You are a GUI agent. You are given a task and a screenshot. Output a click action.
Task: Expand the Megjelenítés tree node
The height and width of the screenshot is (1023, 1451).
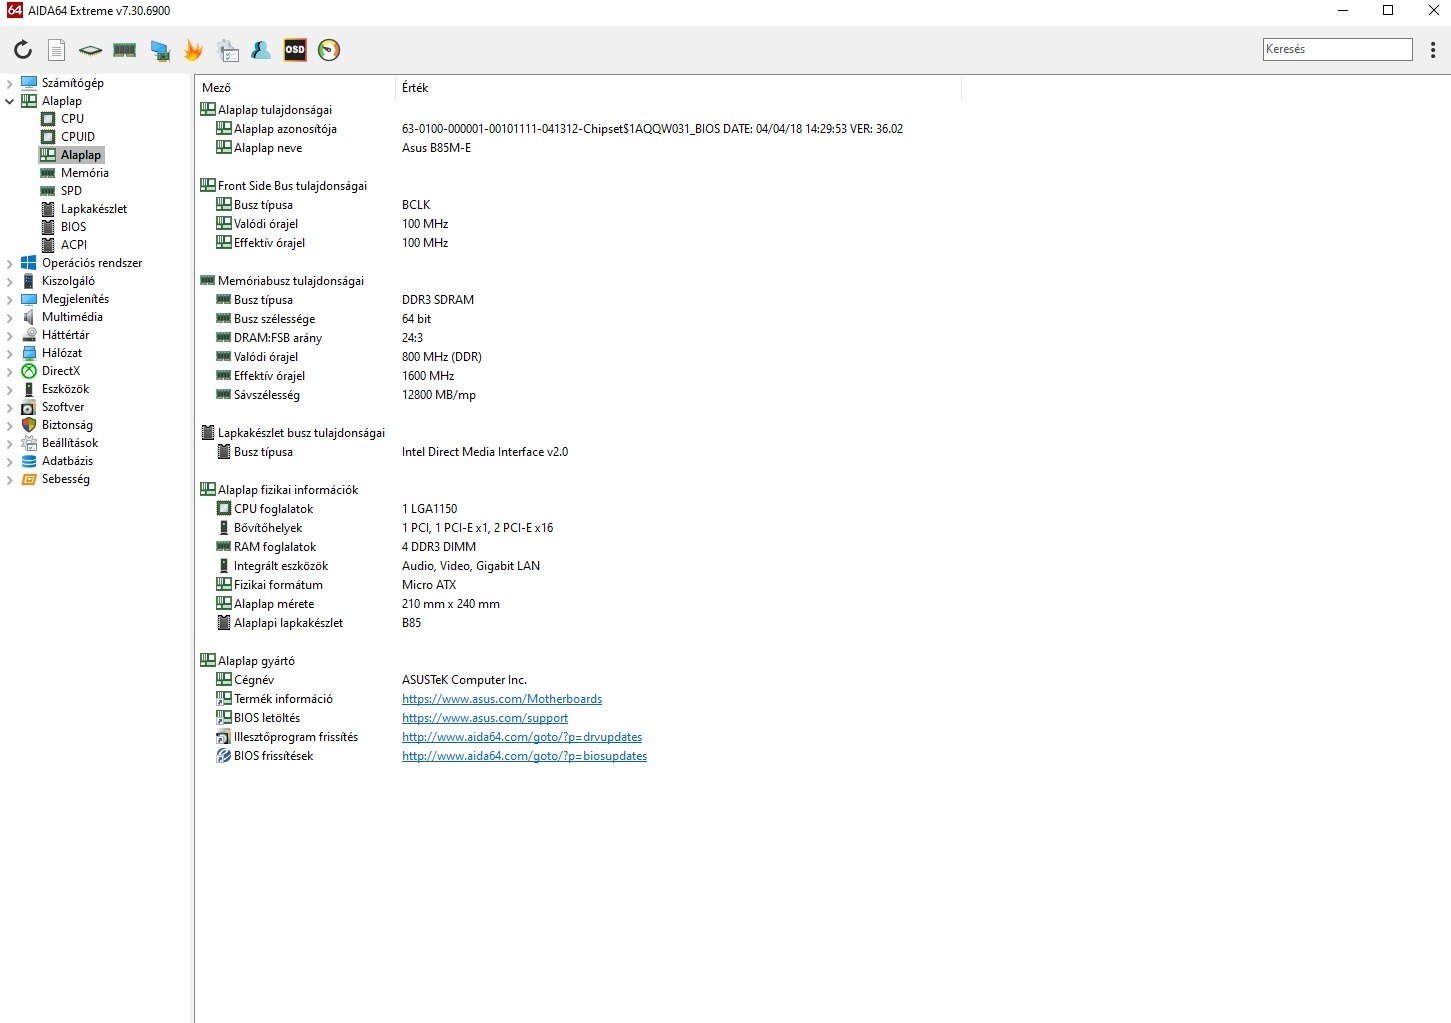(x=10, y=299)
